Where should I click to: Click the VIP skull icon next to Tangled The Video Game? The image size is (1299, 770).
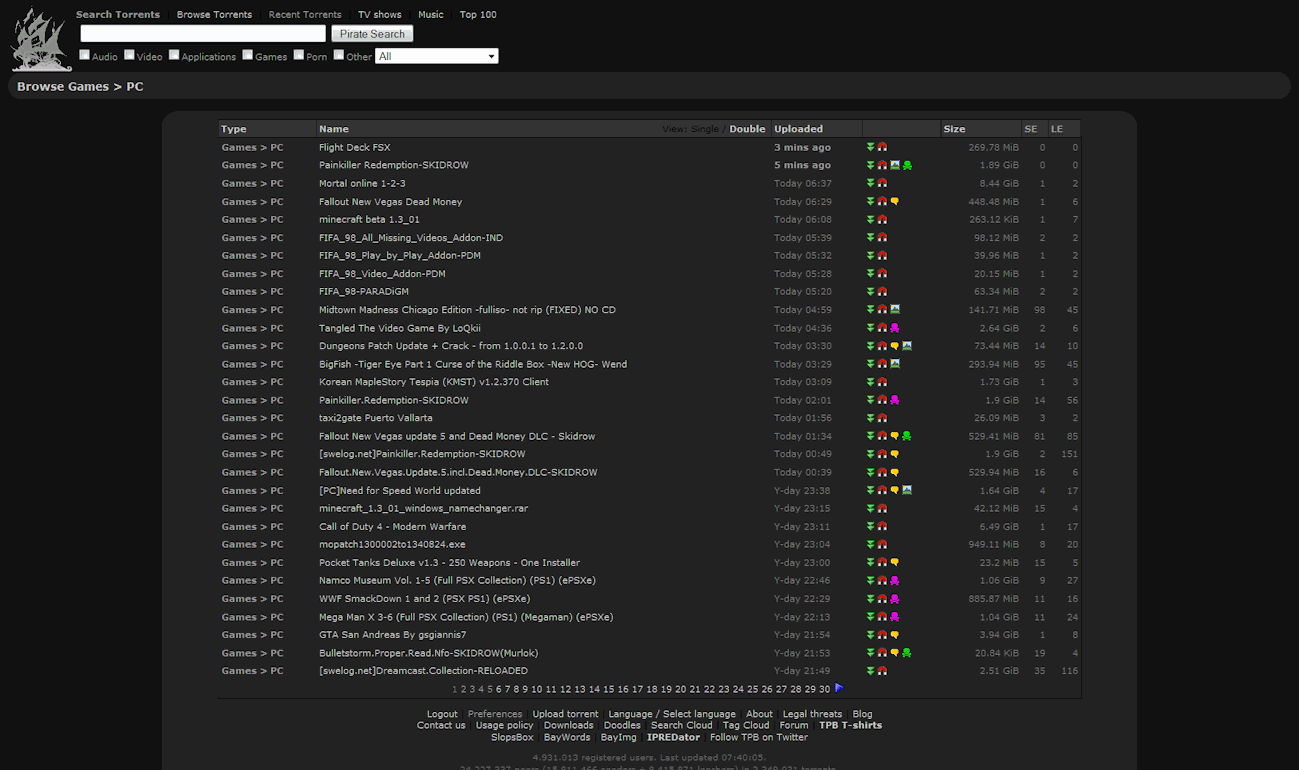coord(895,328)
